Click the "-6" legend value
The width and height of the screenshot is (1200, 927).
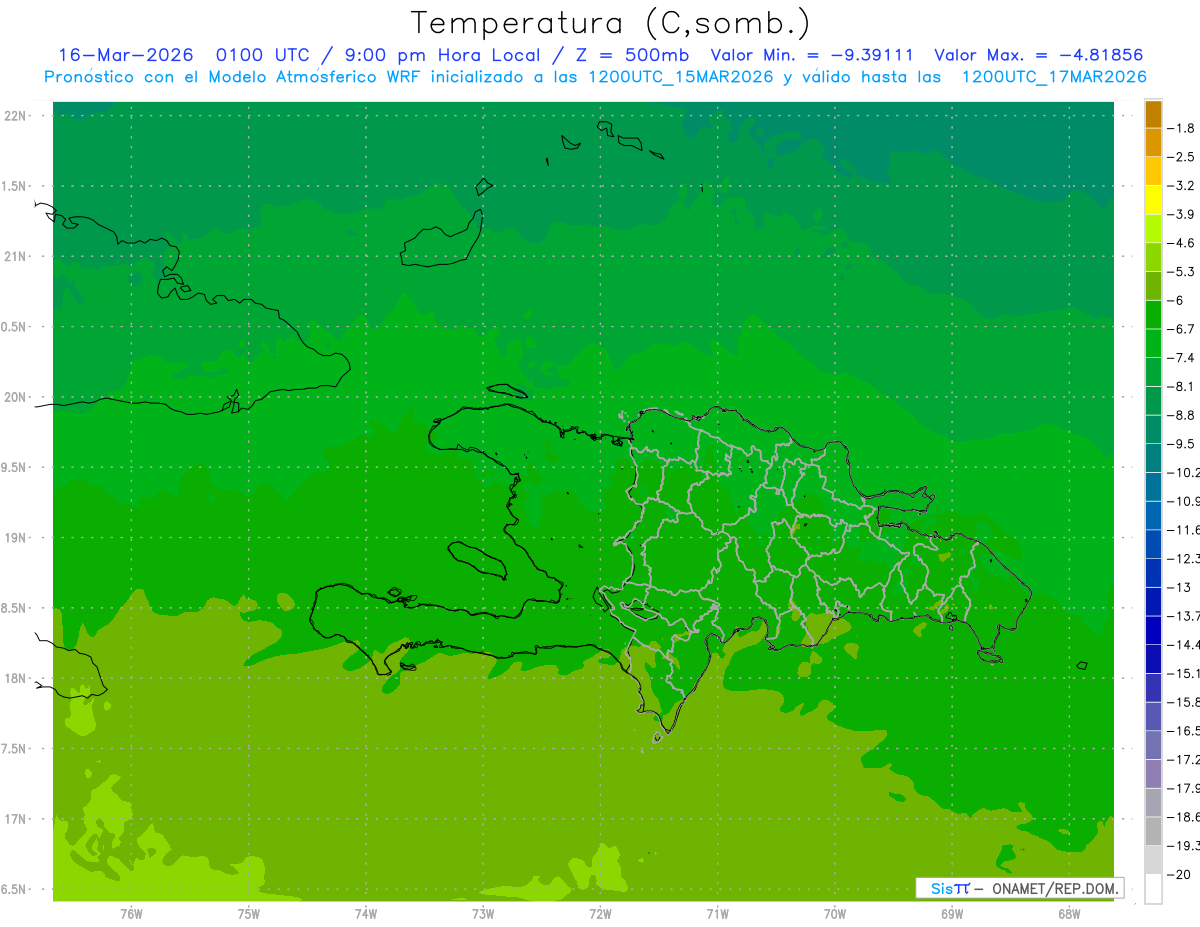(1176, 300)
